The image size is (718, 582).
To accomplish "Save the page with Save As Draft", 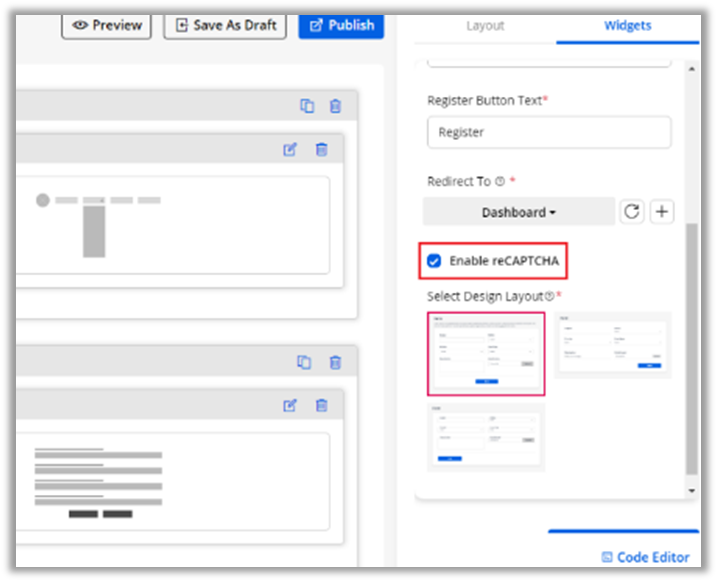I will tap(225, 25).
